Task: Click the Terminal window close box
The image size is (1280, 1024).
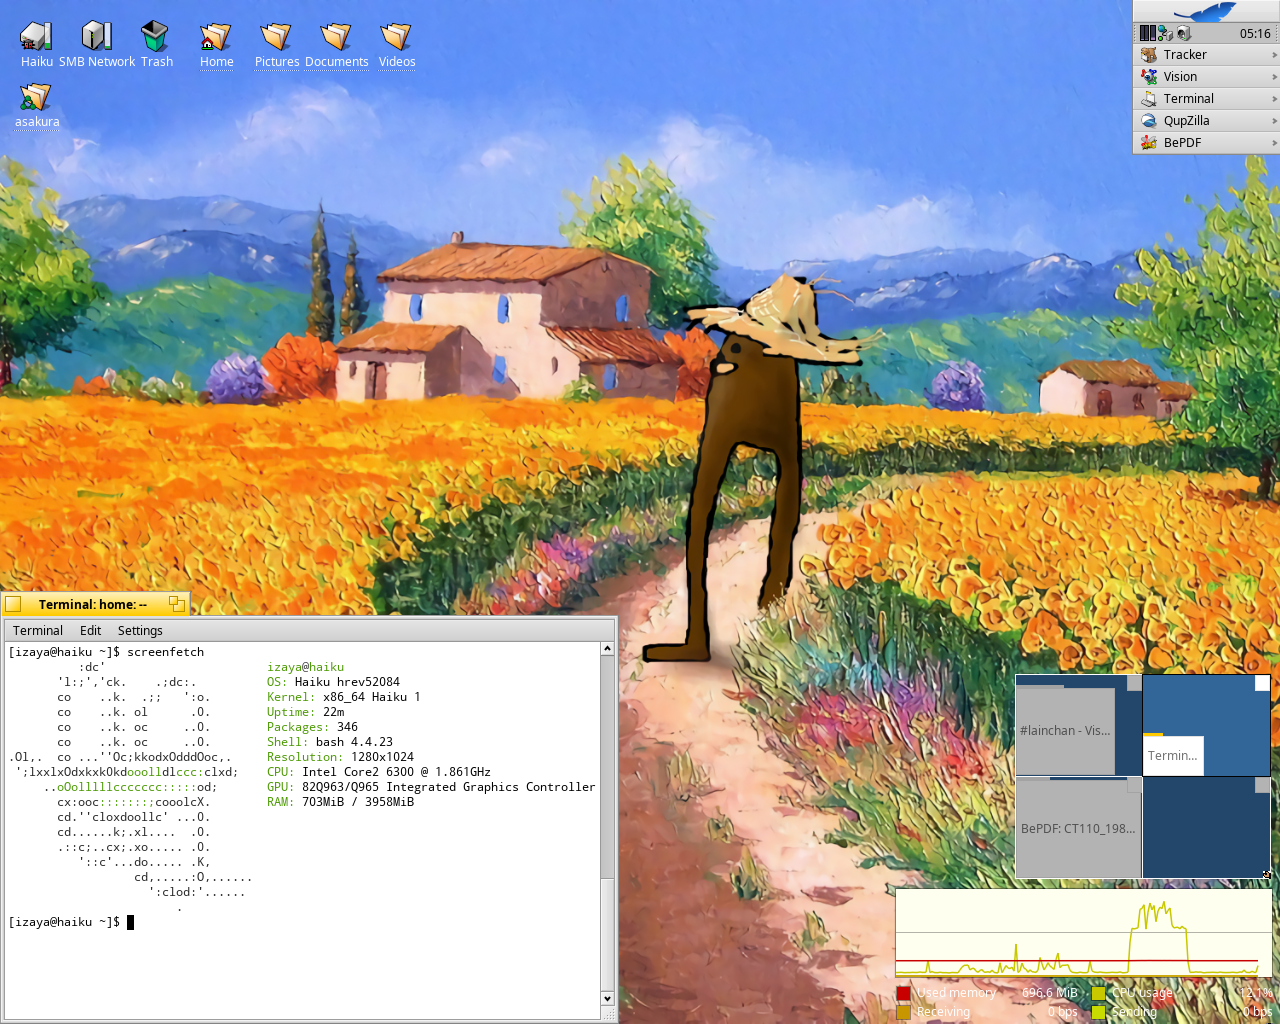Action: point(13,604)
